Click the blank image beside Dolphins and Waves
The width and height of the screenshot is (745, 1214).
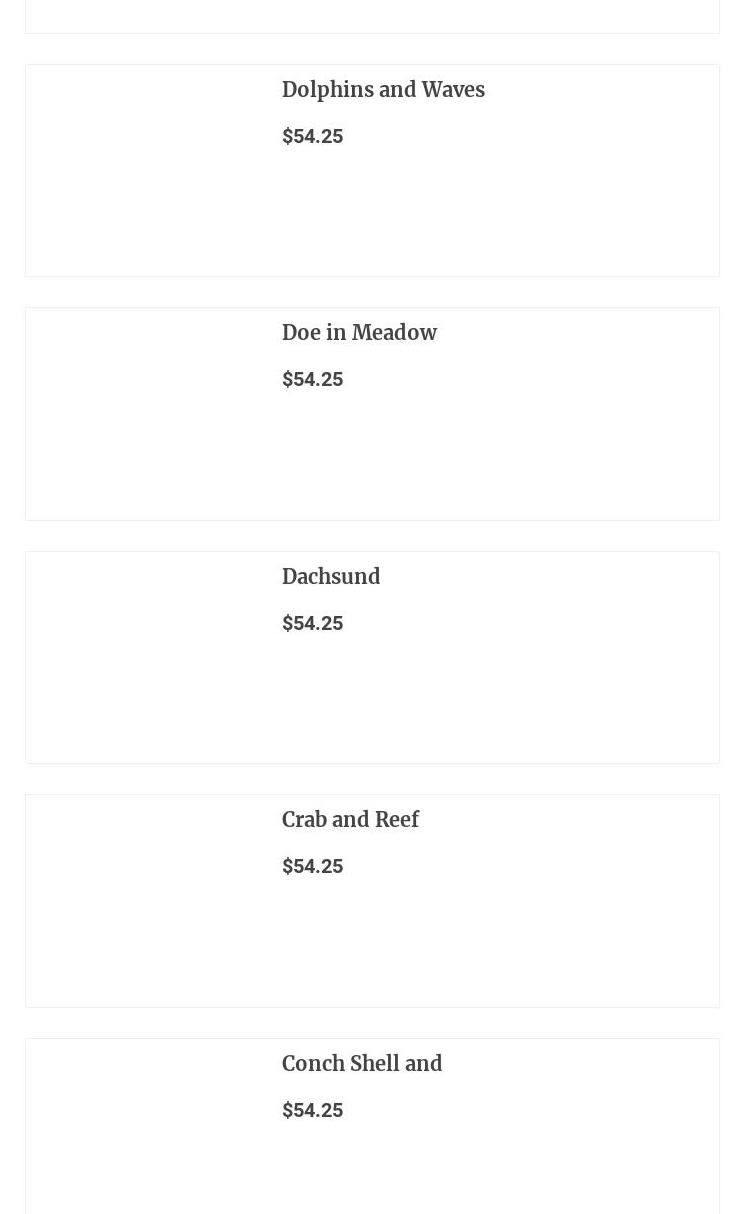(x=146, y=171)
